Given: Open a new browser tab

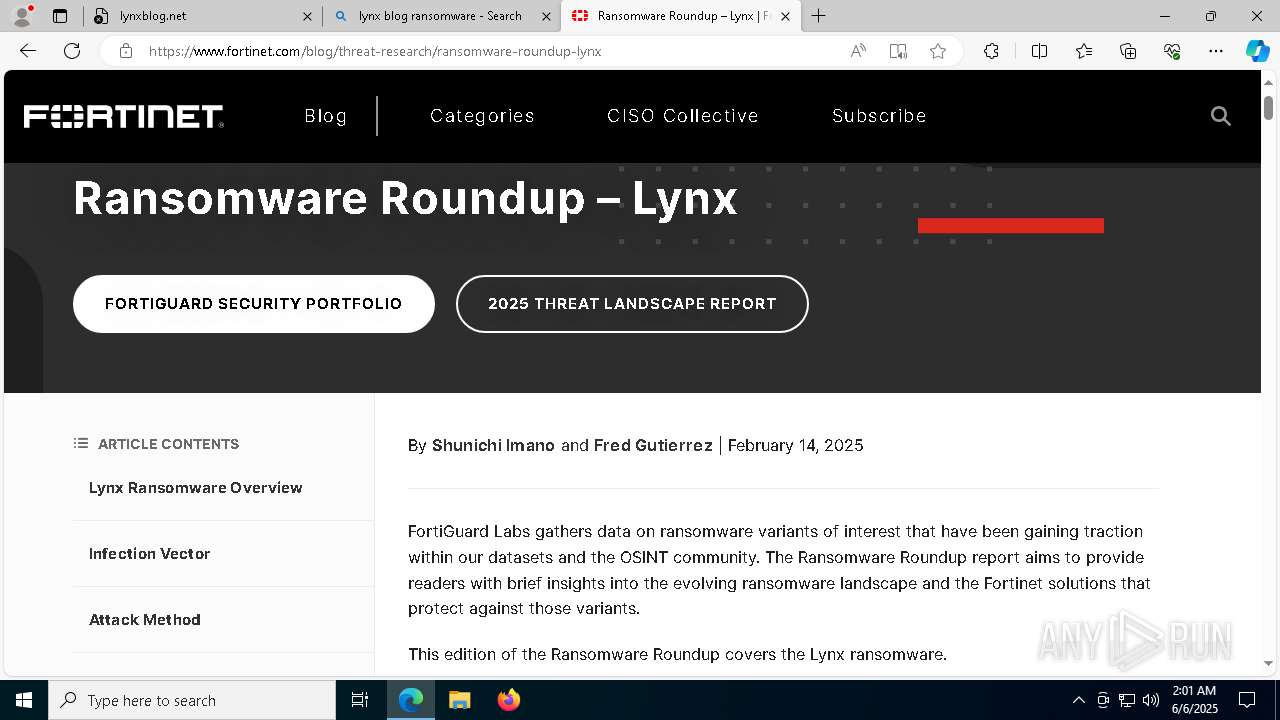Looking at the screenshot, I should coord(819,16).
